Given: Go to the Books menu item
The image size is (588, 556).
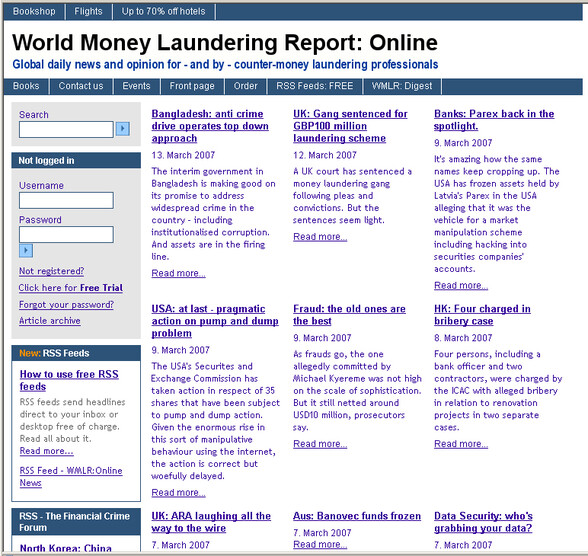Looking at the screenshot, I should tap(26, 86).
